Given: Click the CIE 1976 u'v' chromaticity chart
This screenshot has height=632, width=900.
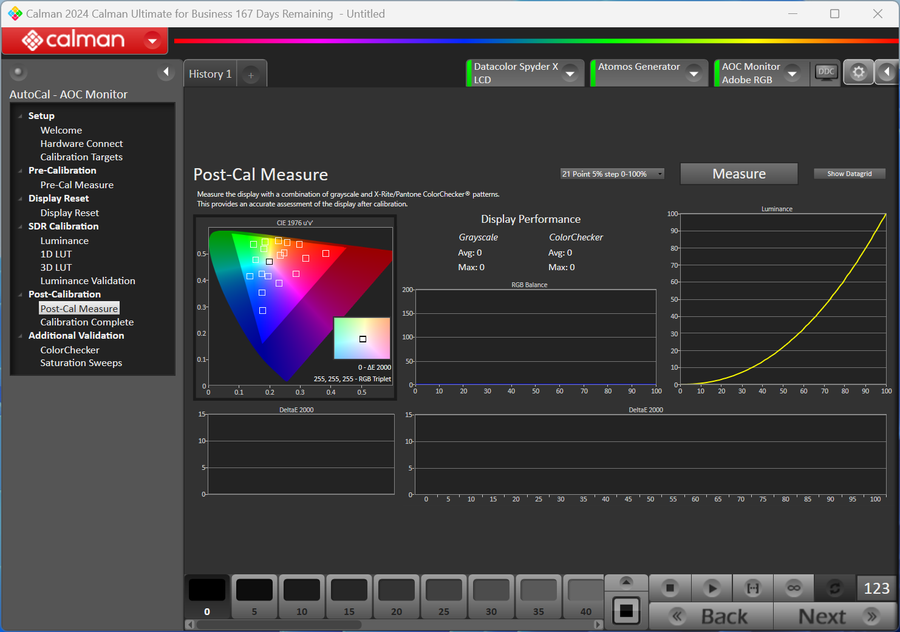Looking at the screenshot, I should [x=295, y=307].
